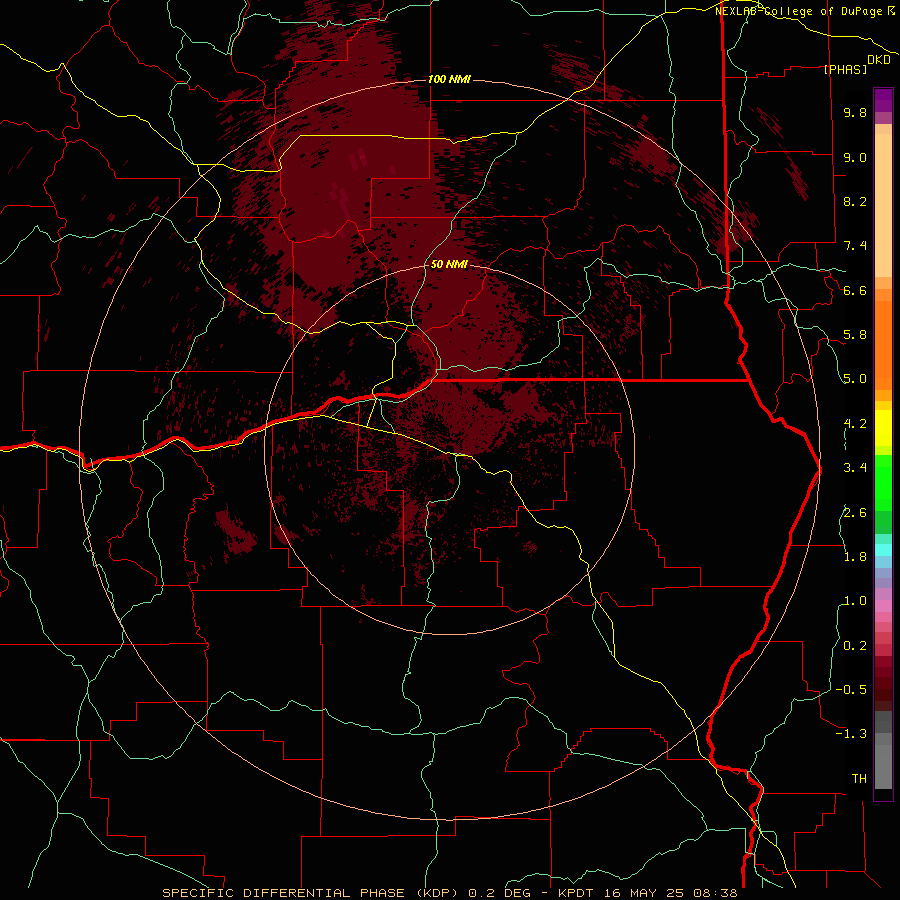Screen dimensions: 900x900
Task: Click the DKD product label
Action: [879, 60]
